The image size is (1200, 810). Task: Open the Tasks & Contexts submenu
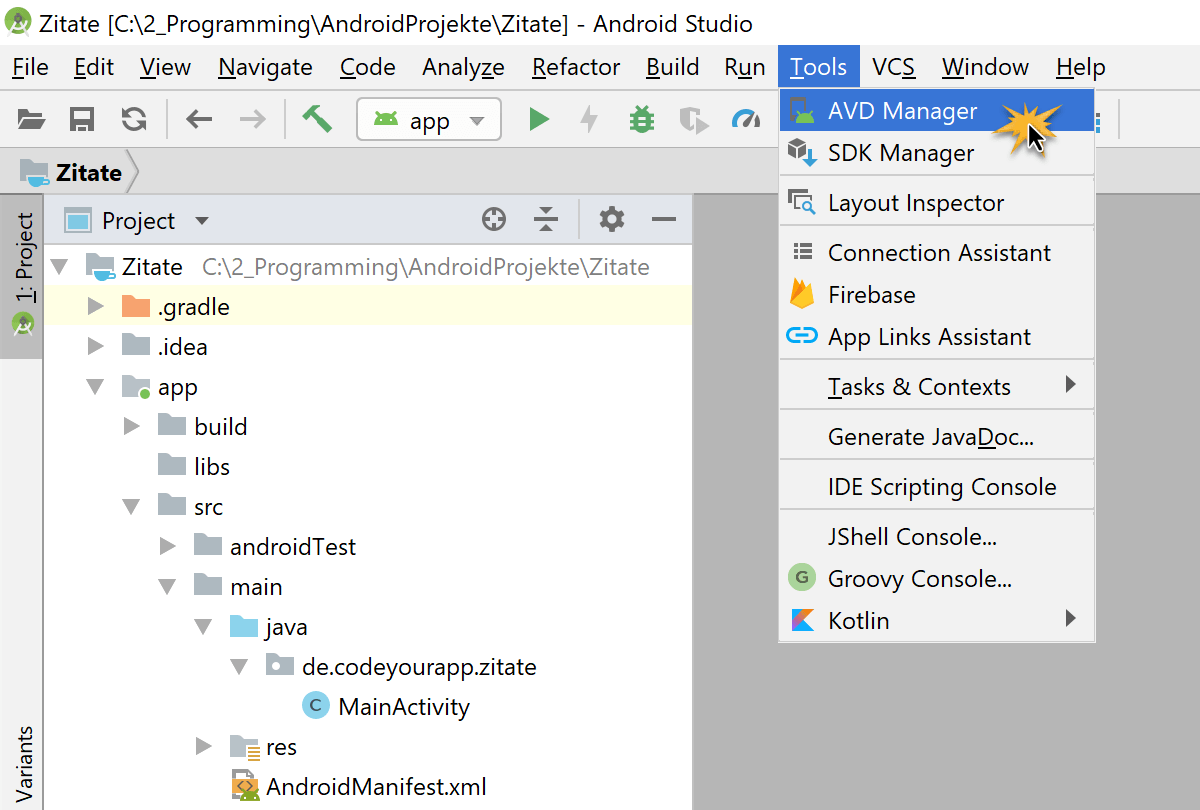pos(937,387)
